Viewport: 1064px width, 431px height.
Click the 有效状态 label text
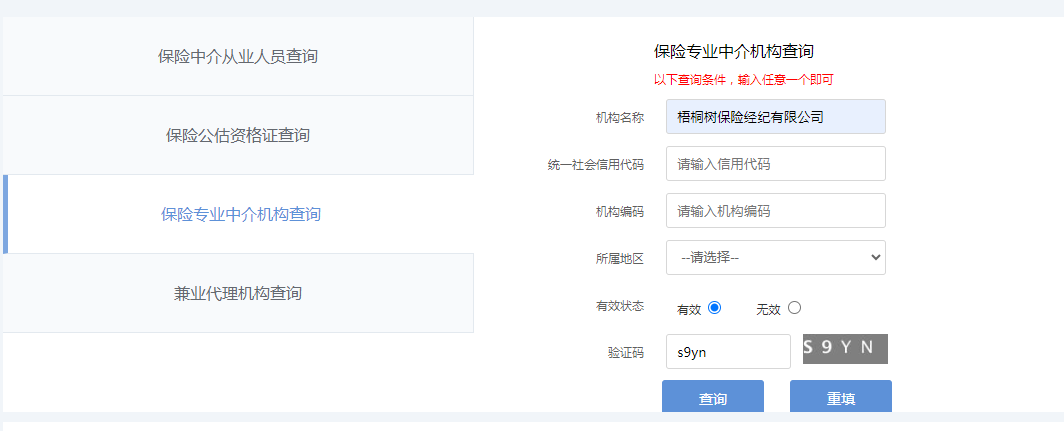click(x=619, y=306)
